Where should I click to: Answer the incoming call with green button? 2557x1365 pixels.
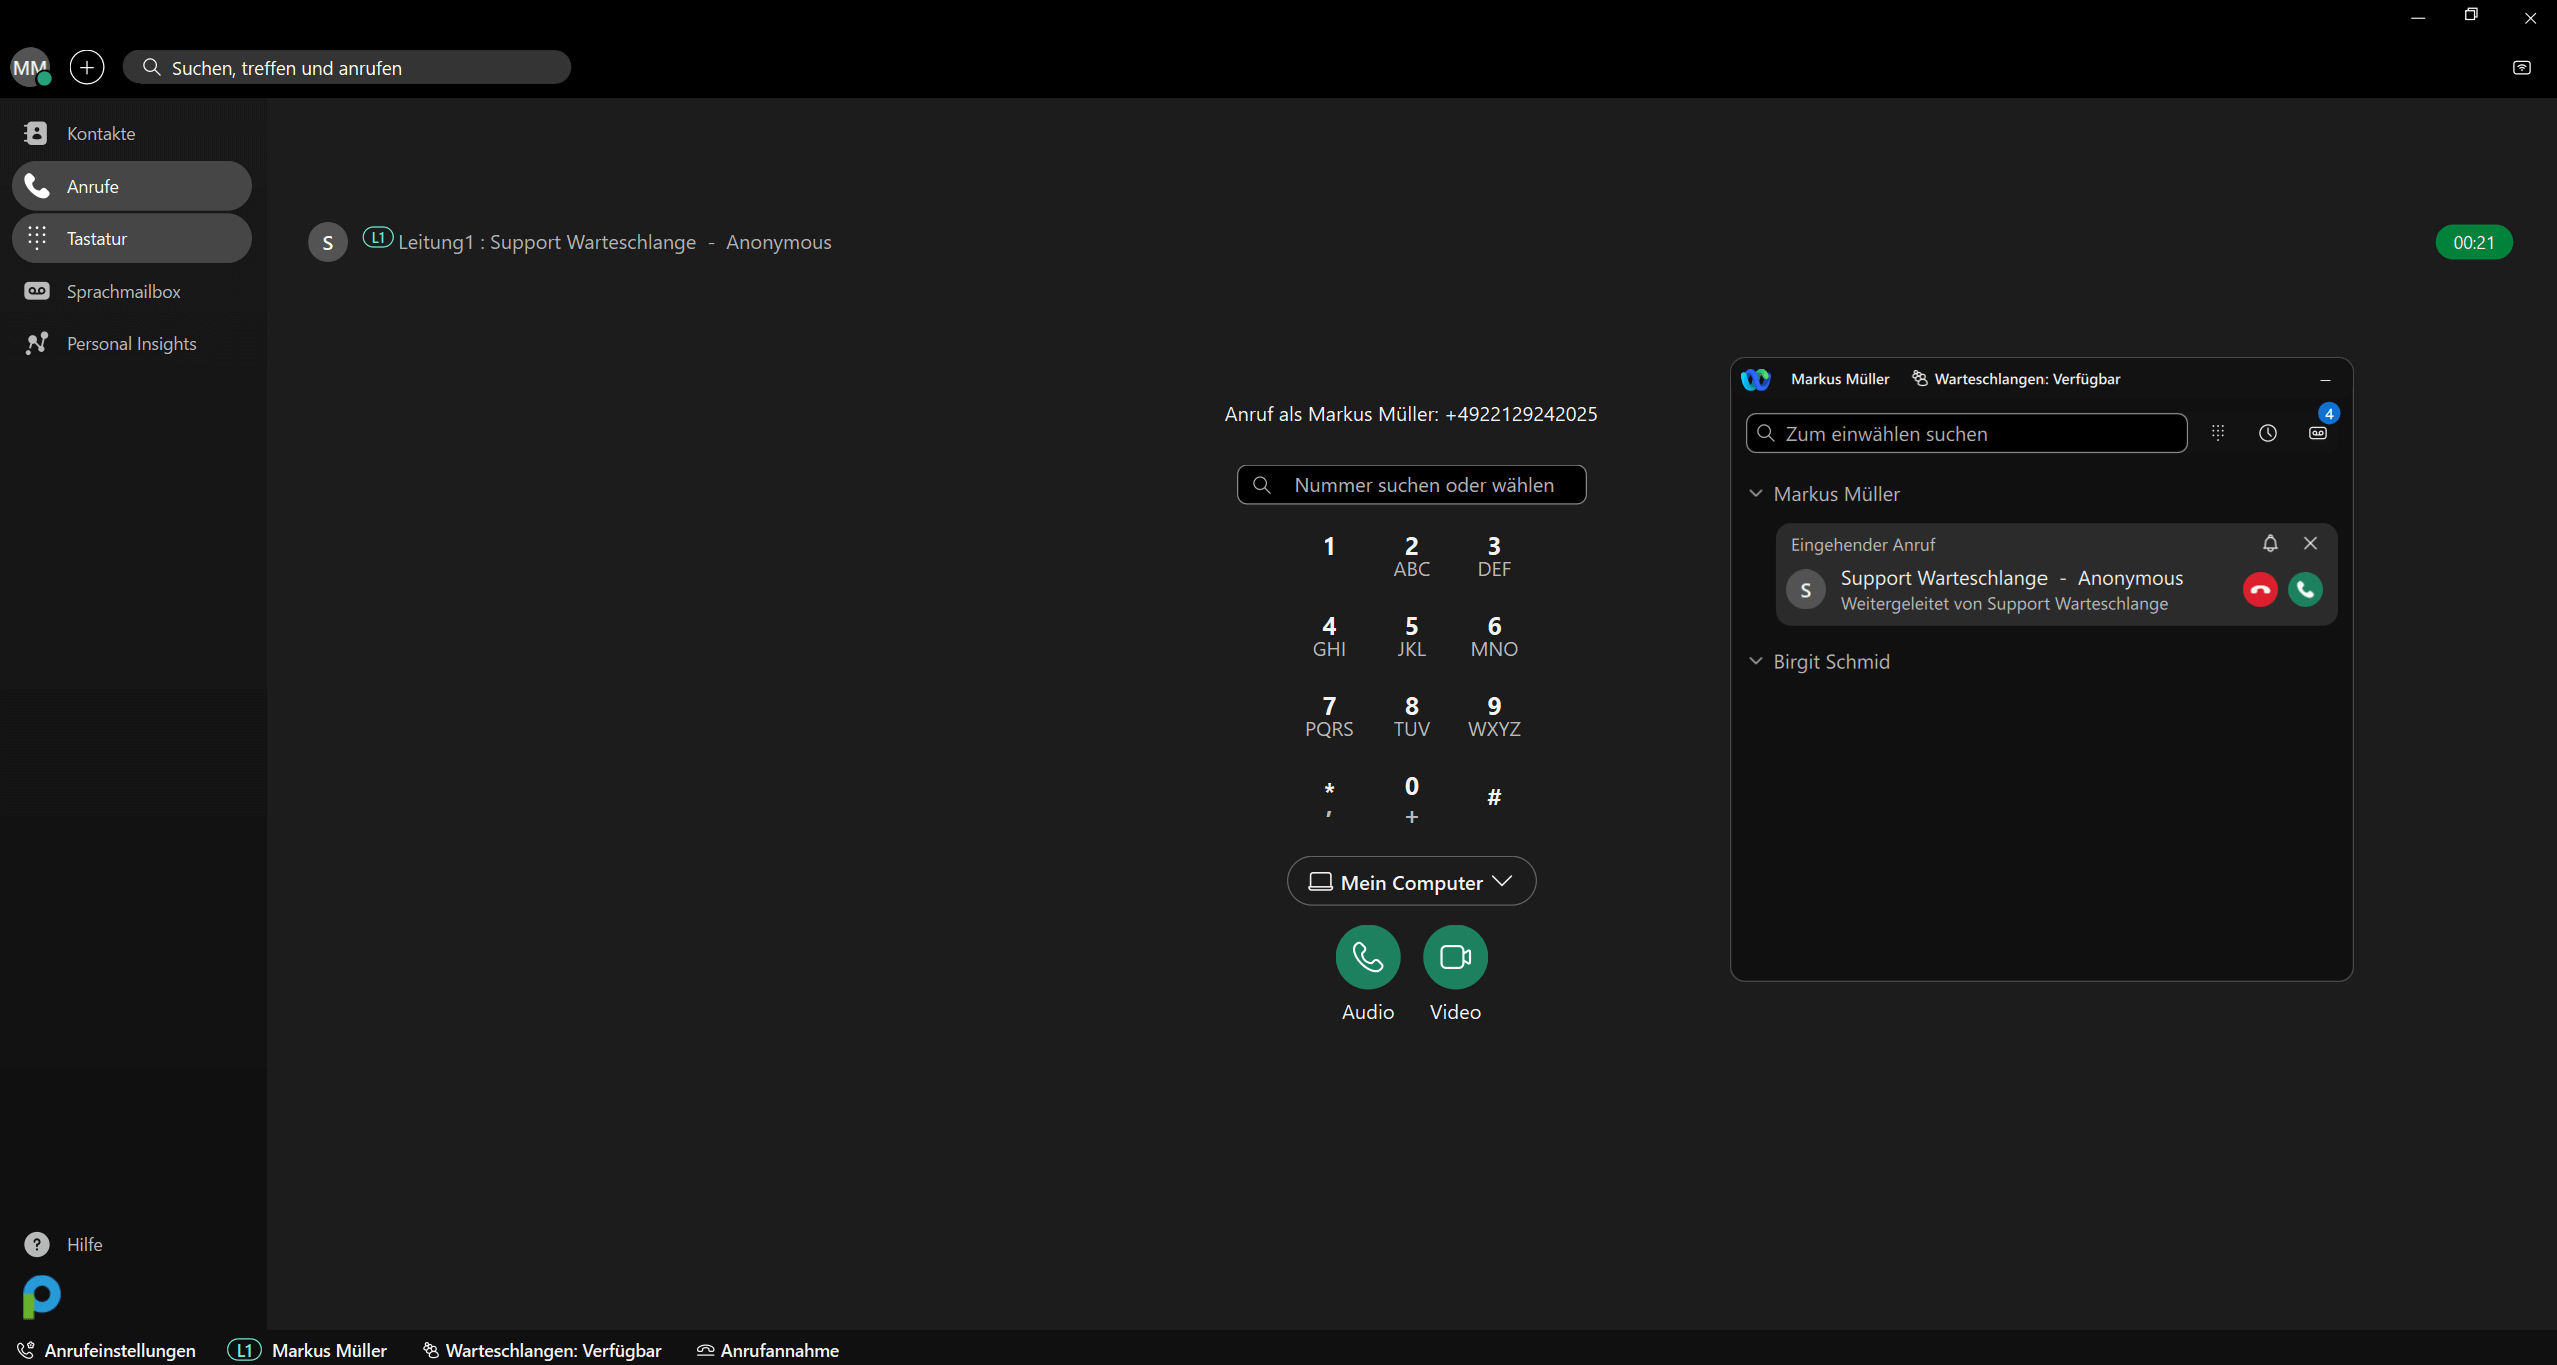point(2305,590)
